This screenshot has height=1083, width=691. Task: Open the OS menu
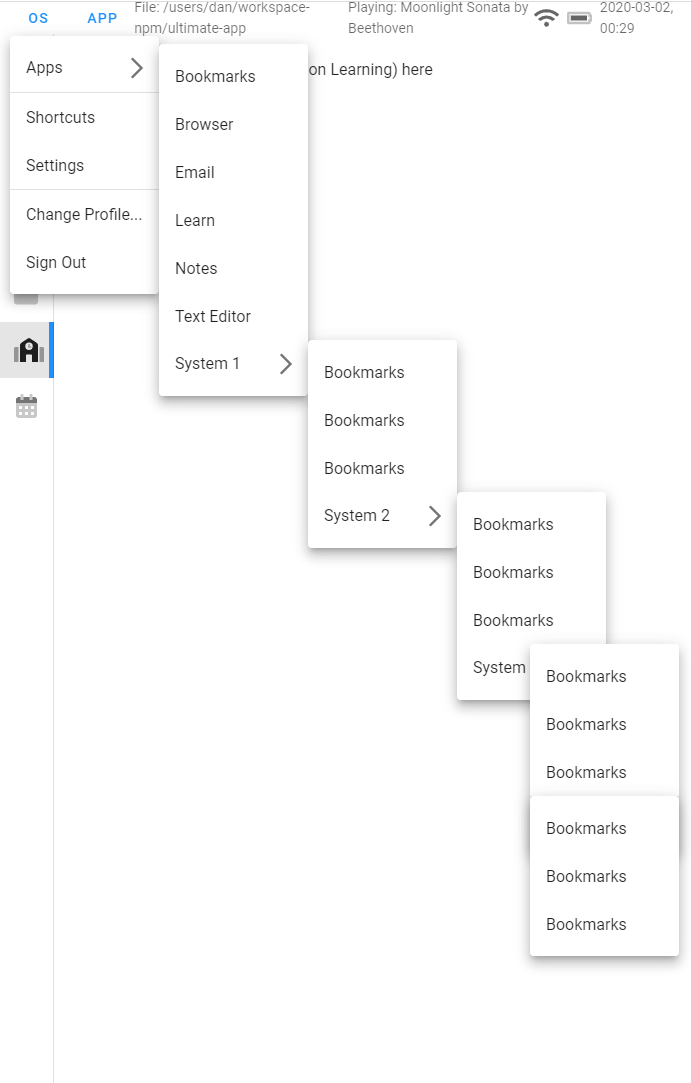[38, 17]
